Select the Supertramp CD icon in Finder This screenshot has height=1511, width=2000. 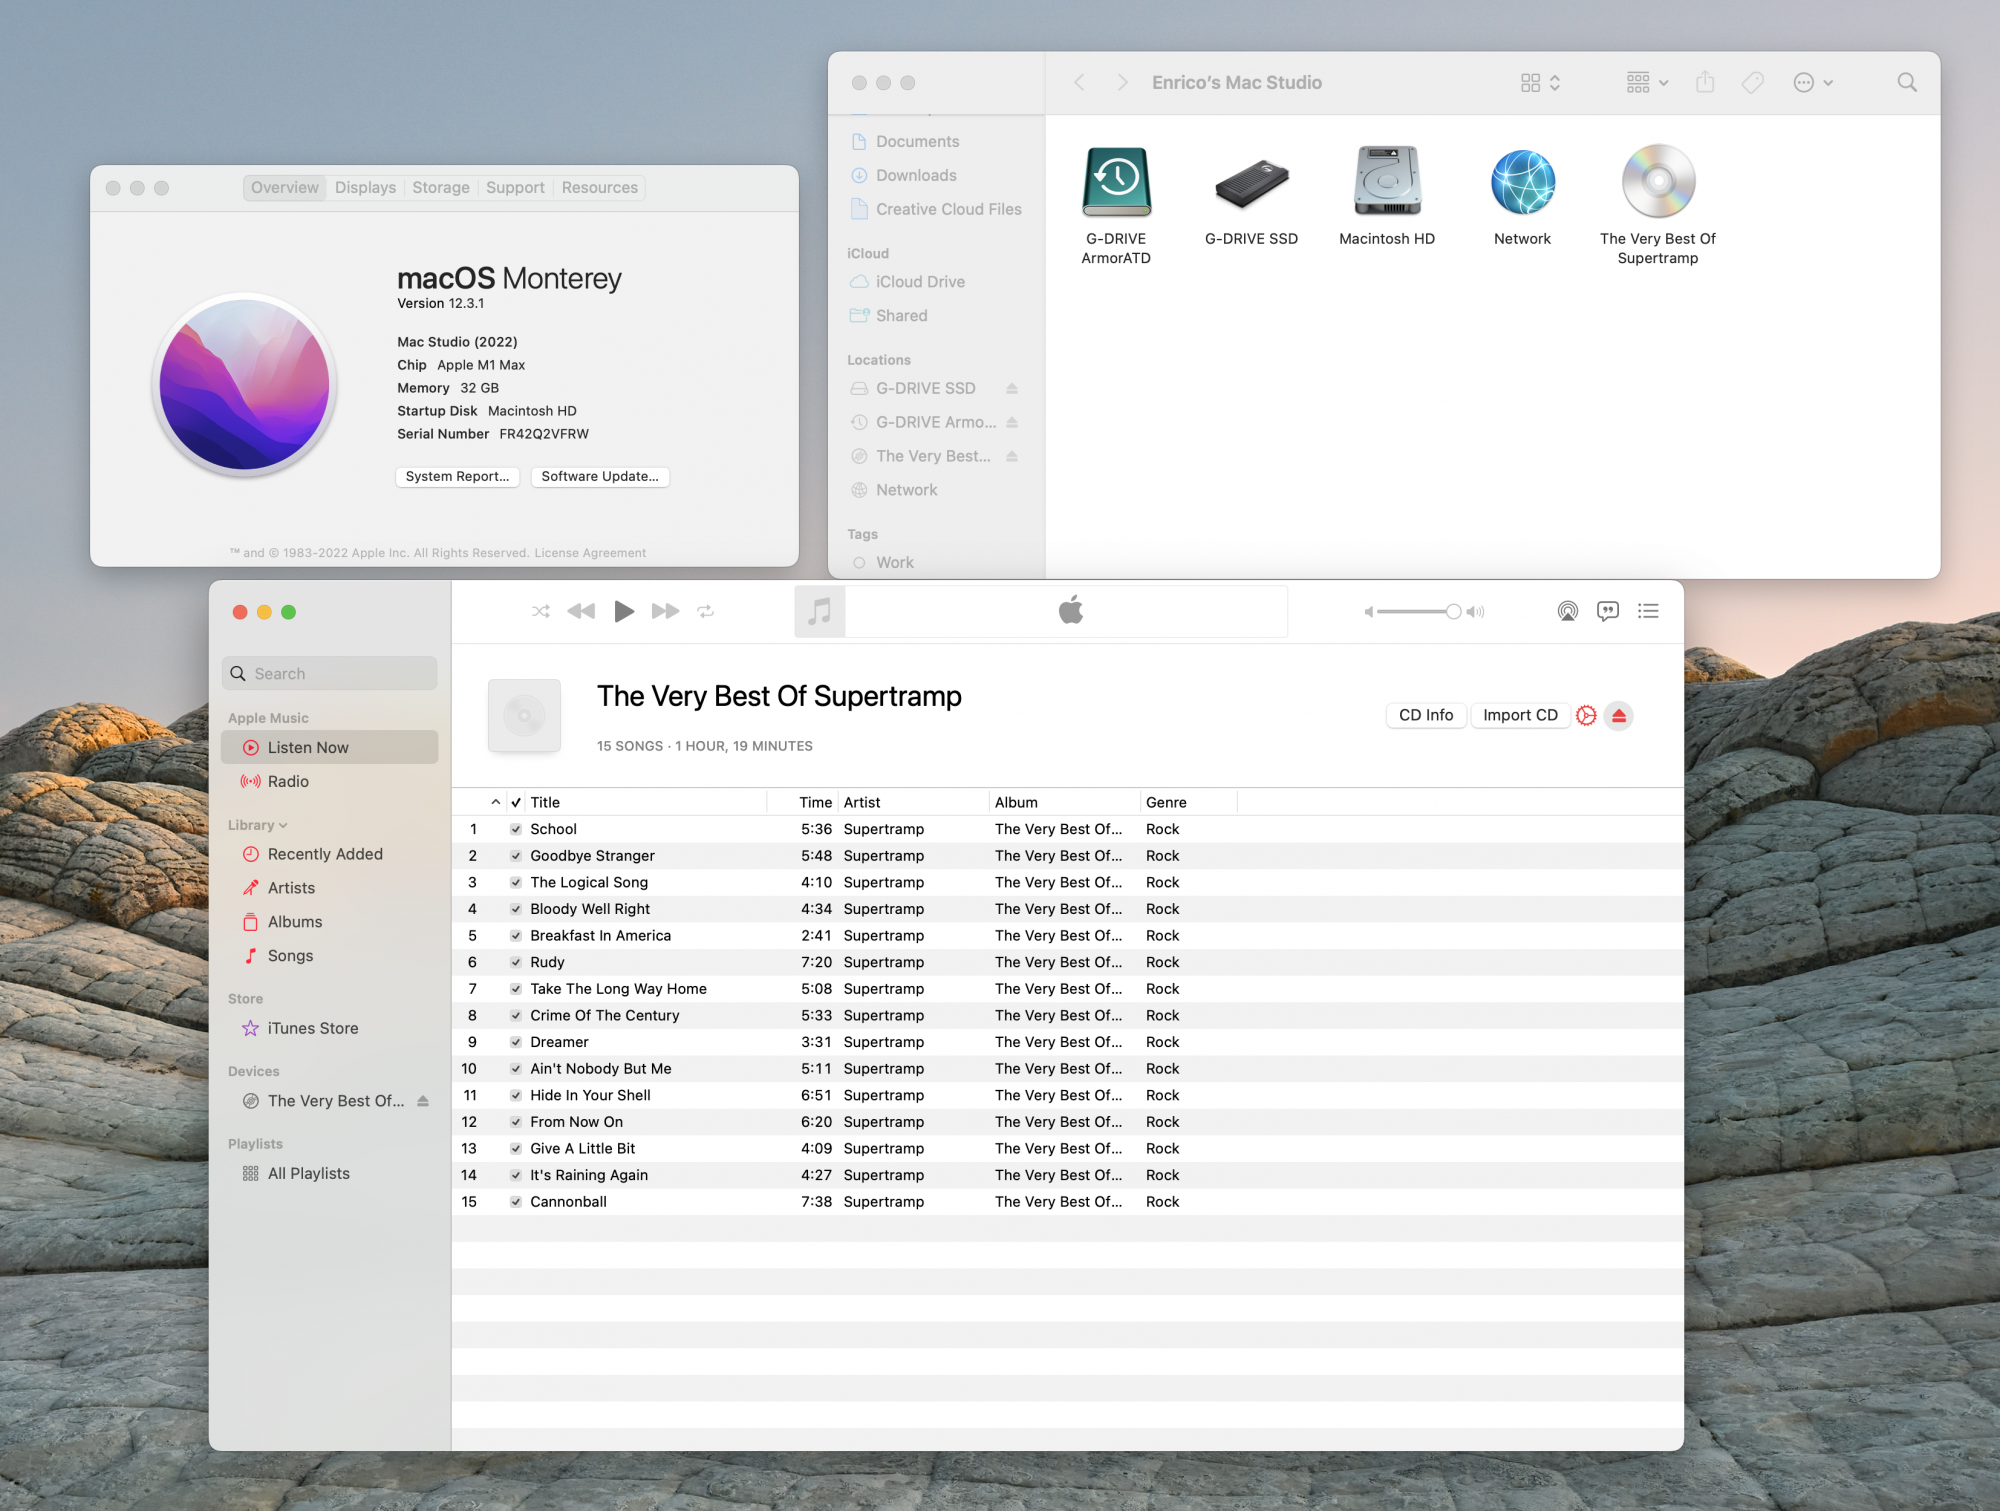[1658, 181]
